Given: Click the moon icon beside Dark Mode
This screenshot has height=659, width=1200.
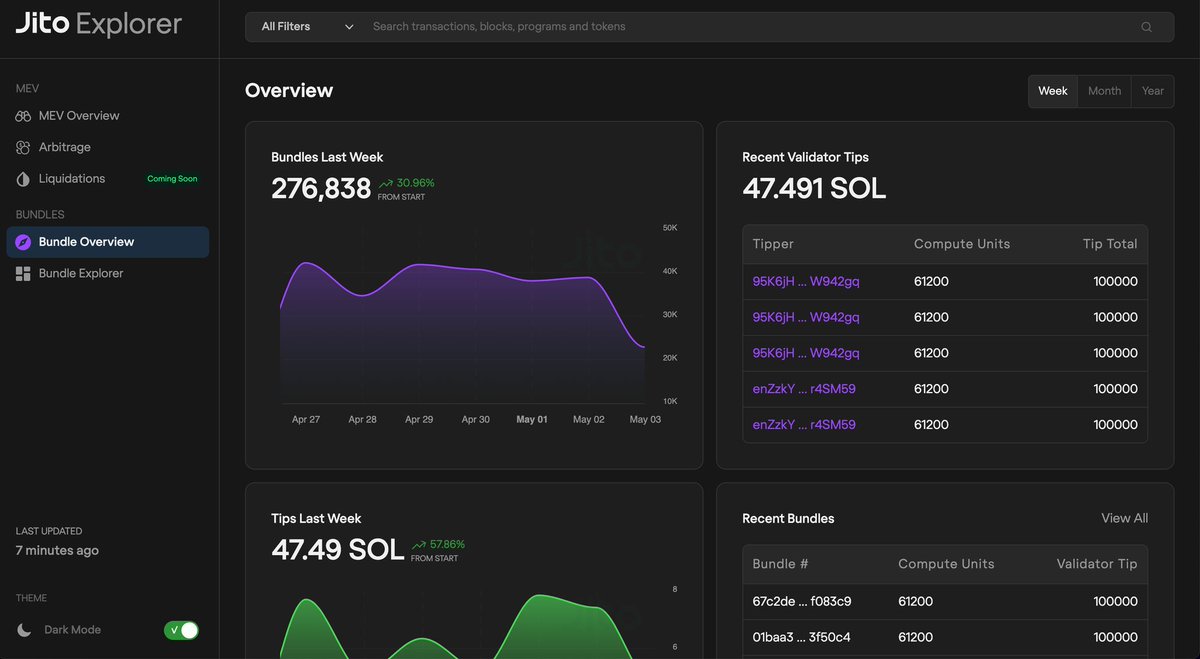Looking at the screenshot, I should pyautogui.click(x=24, y=630).
